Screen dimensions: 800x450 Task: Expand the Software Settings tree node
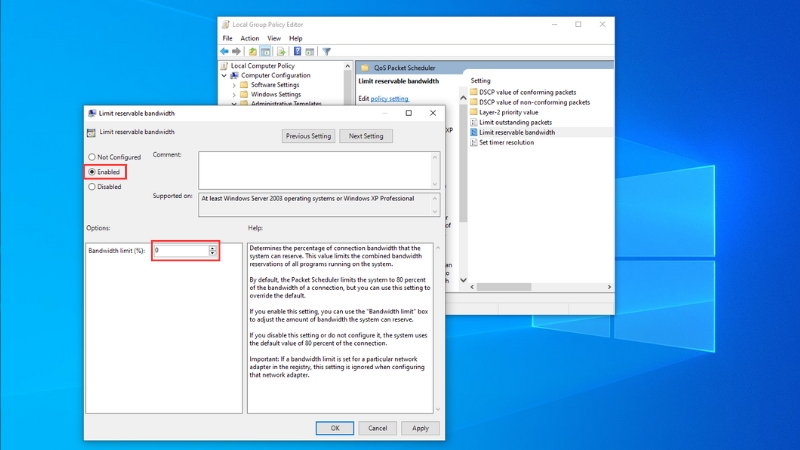point(234,85)
